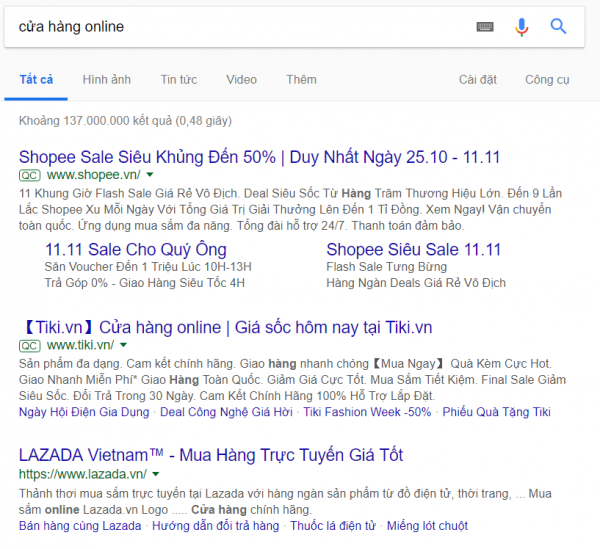
Task: Open the on-screen keyboard icon
Action: click(485, 27)
